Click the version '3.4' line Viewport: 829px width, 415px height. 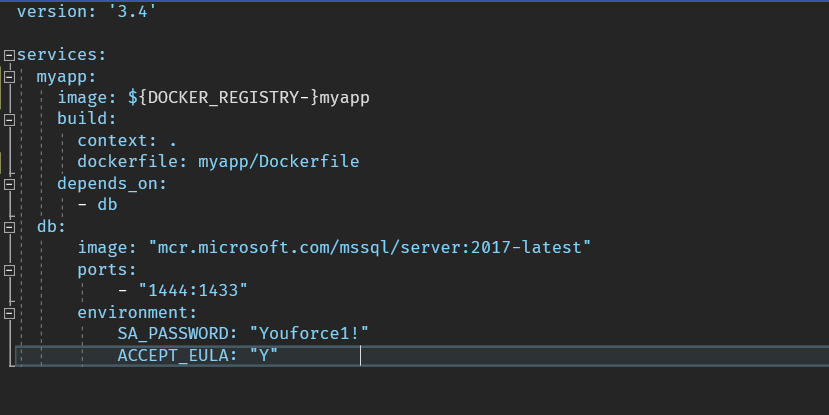pos(87,12)
